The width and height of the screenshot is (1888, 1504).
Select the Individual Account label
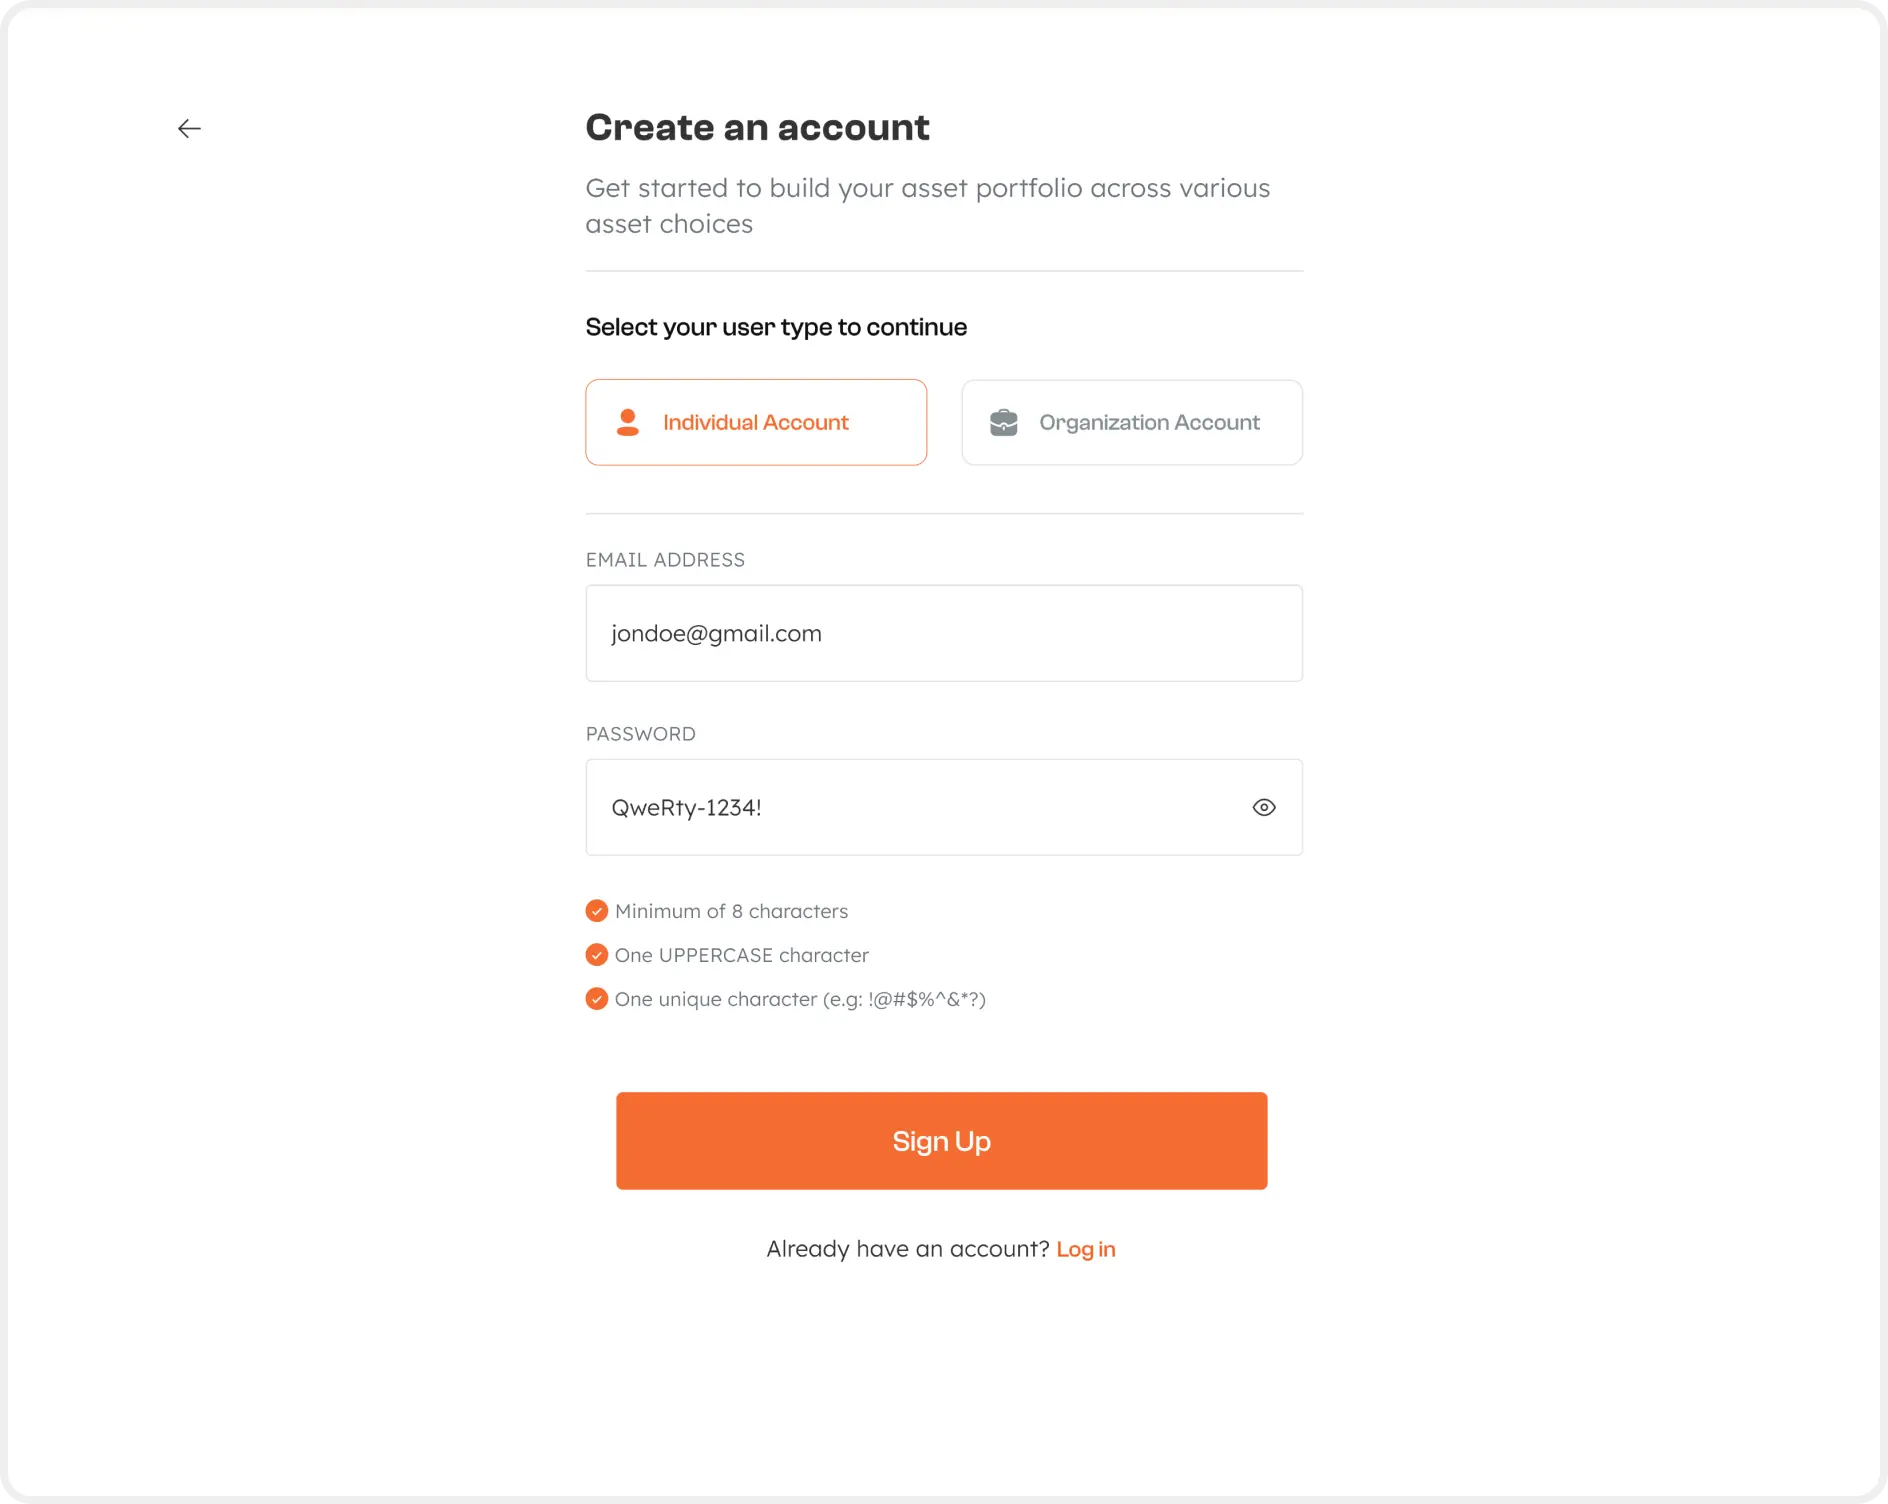tap(755, 422)
